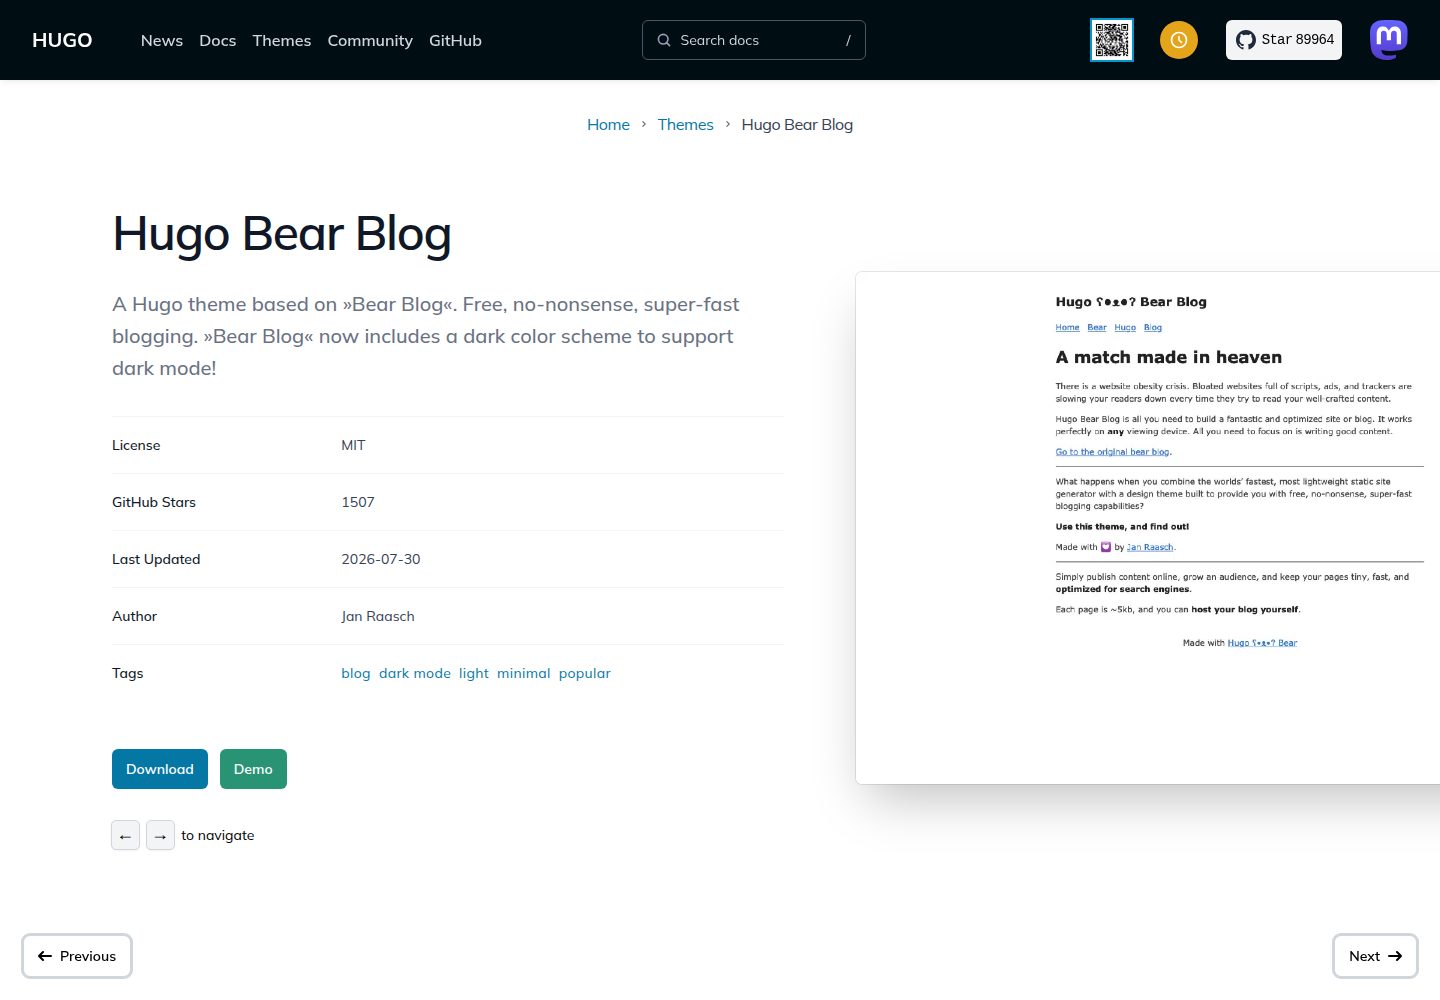
Task: Click the GitHub Stars value 1507
Action: (x=358, y=502)
